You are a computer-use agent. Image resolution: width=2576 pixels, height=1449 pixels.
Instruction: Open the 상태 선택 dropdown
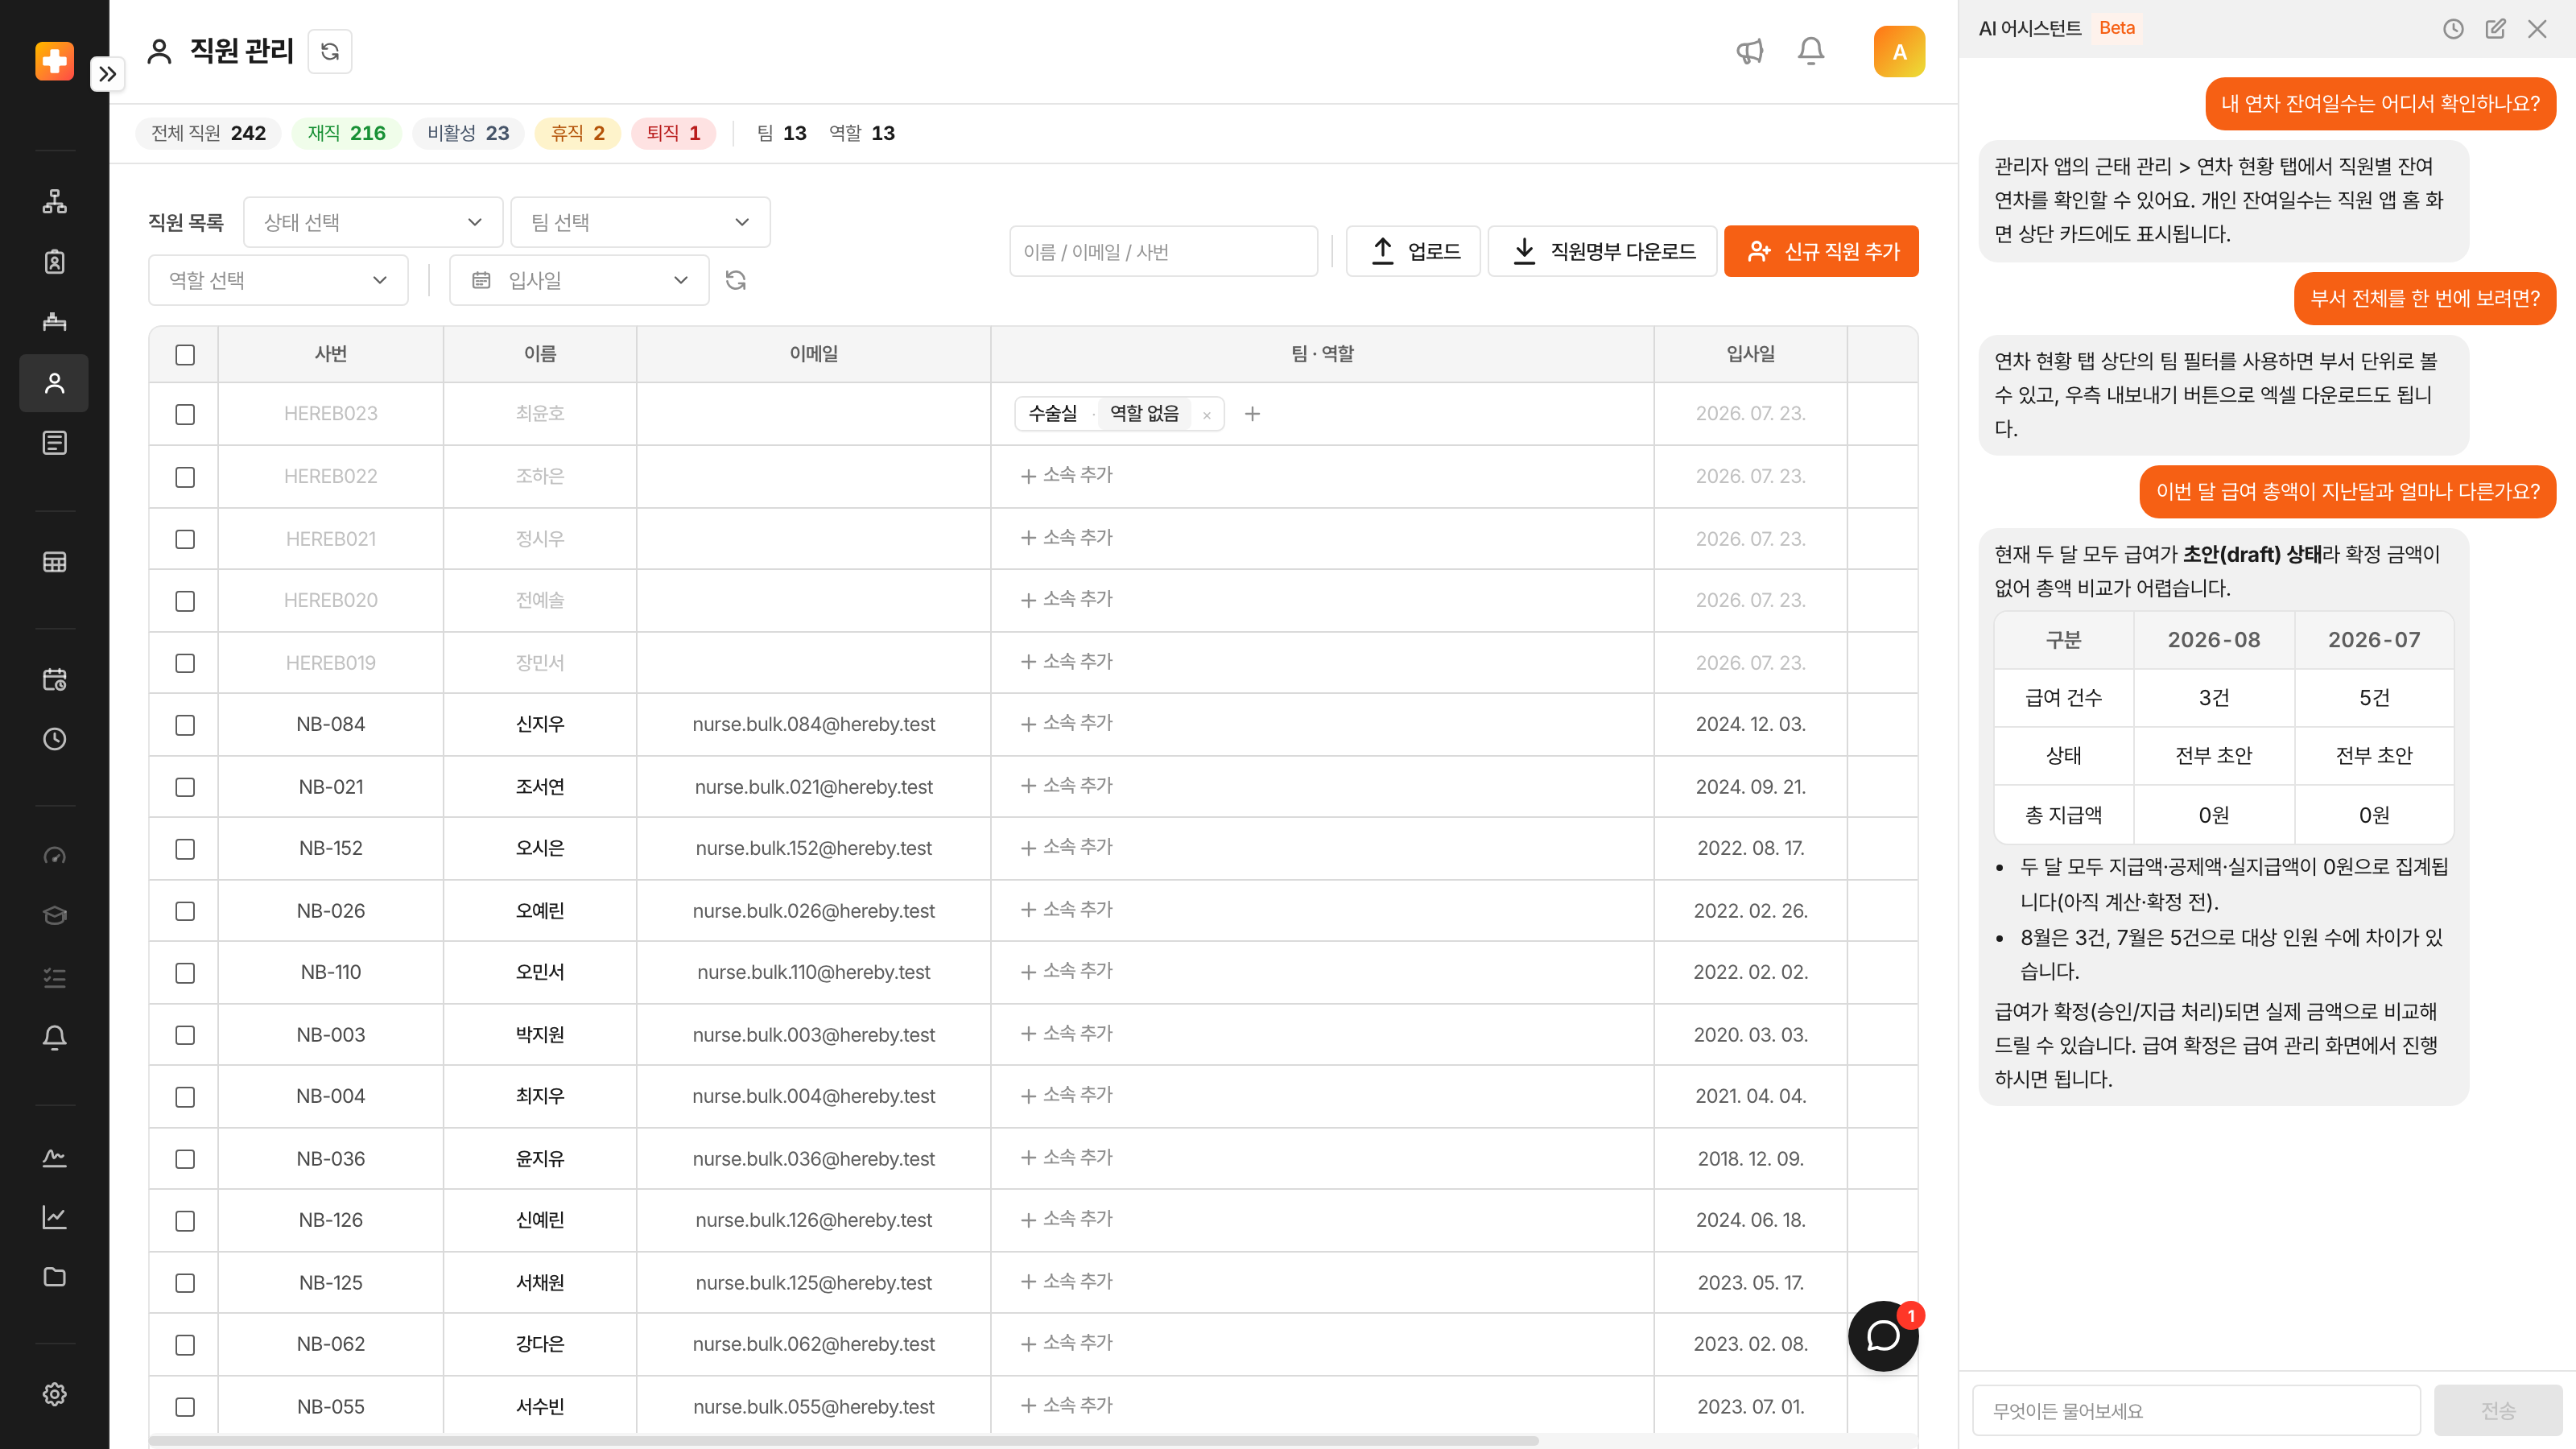click(373, 222)
